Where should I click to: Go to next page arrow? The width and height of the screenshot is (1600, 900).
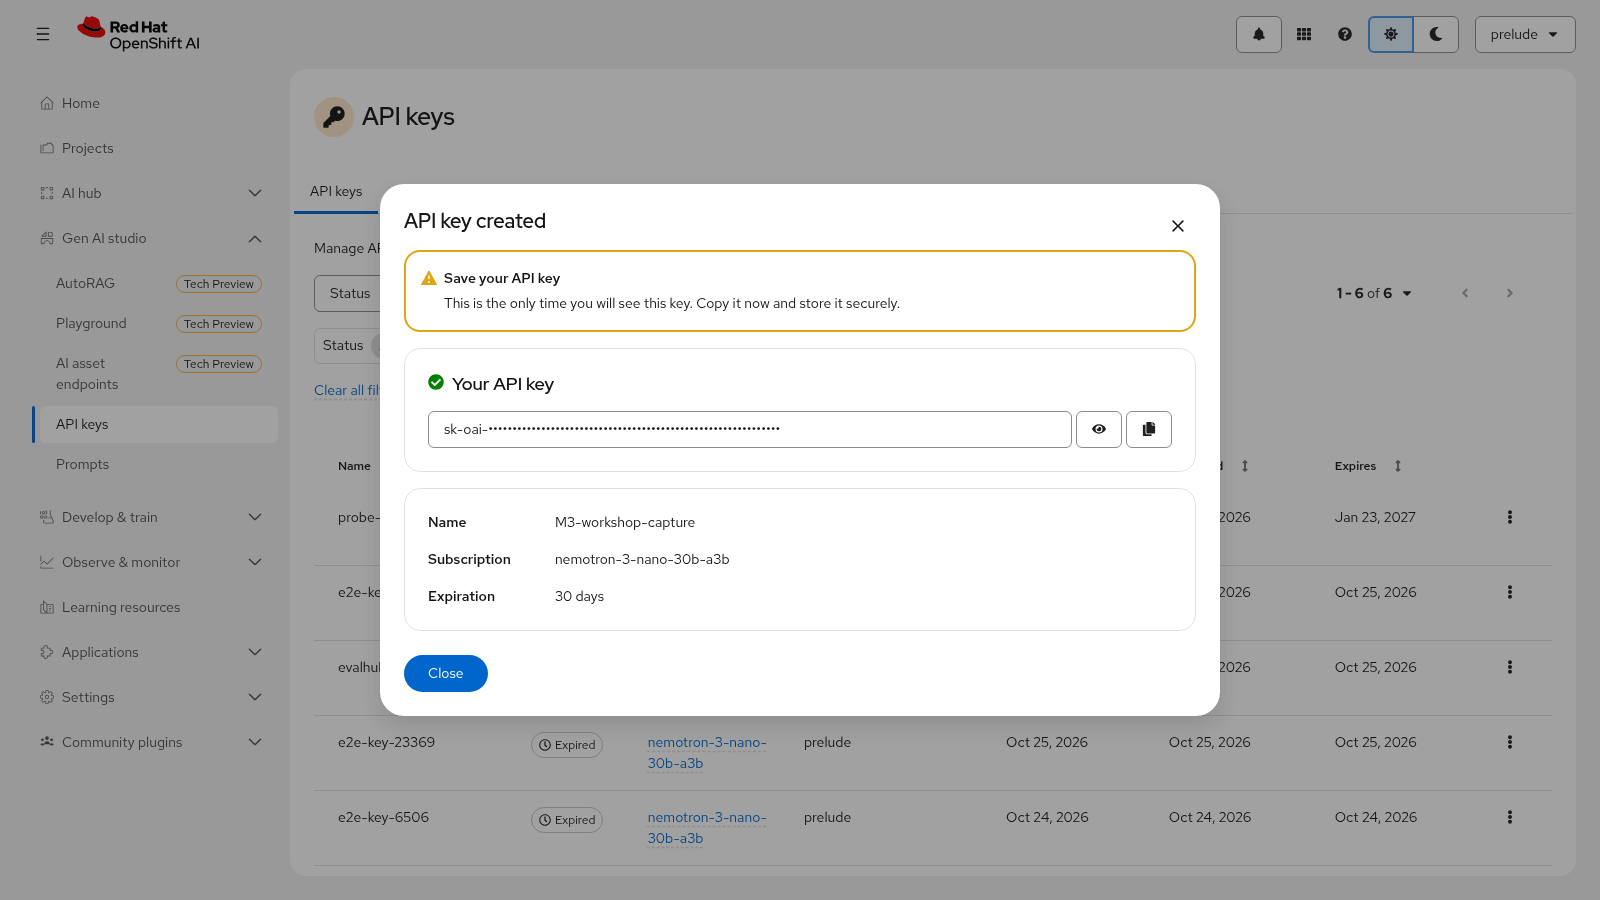click(1510, 293)
